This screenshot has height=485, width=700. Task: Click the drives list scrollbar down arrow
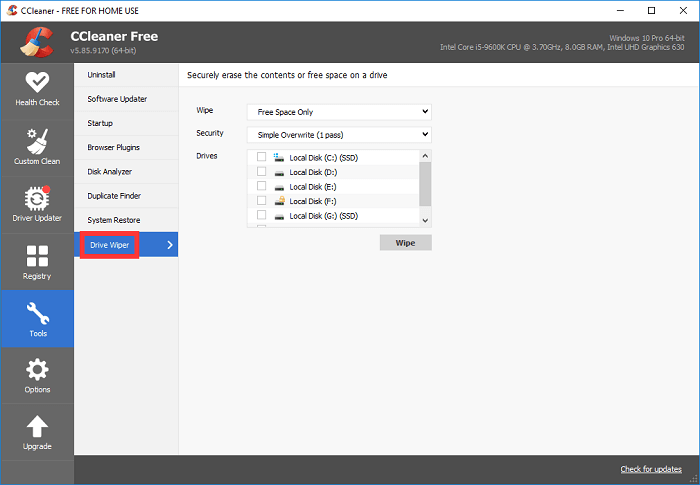(x=425, y=220)
